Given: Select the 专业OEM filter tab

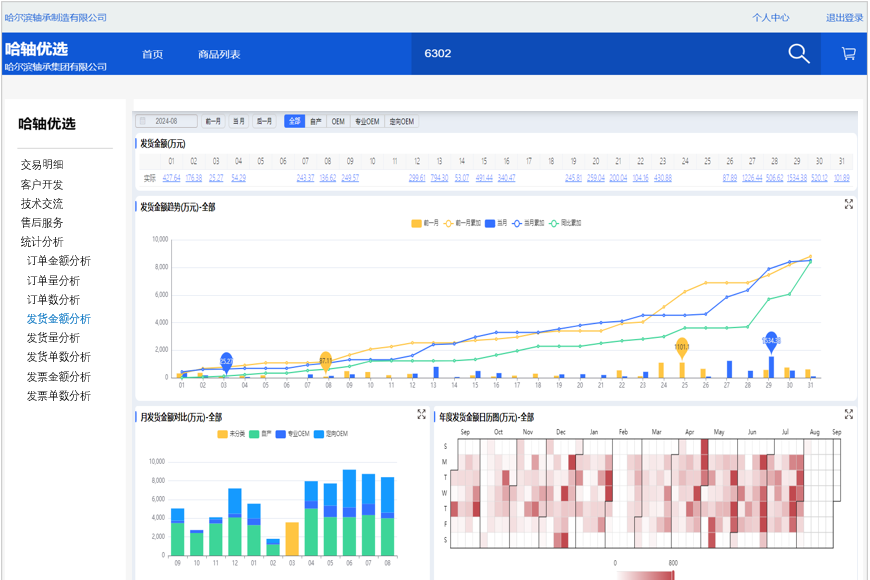Looking at the screenshot, I should (x=367, y=121).
